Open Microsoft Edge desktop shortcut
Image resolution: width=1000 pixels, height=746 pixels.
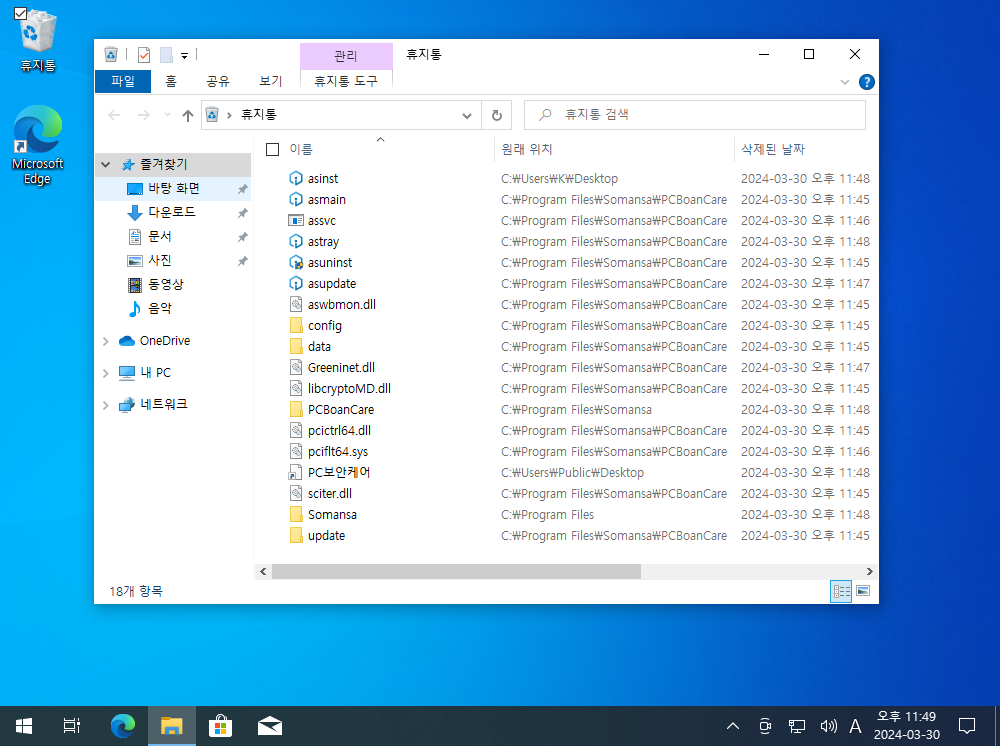(38, 146)
